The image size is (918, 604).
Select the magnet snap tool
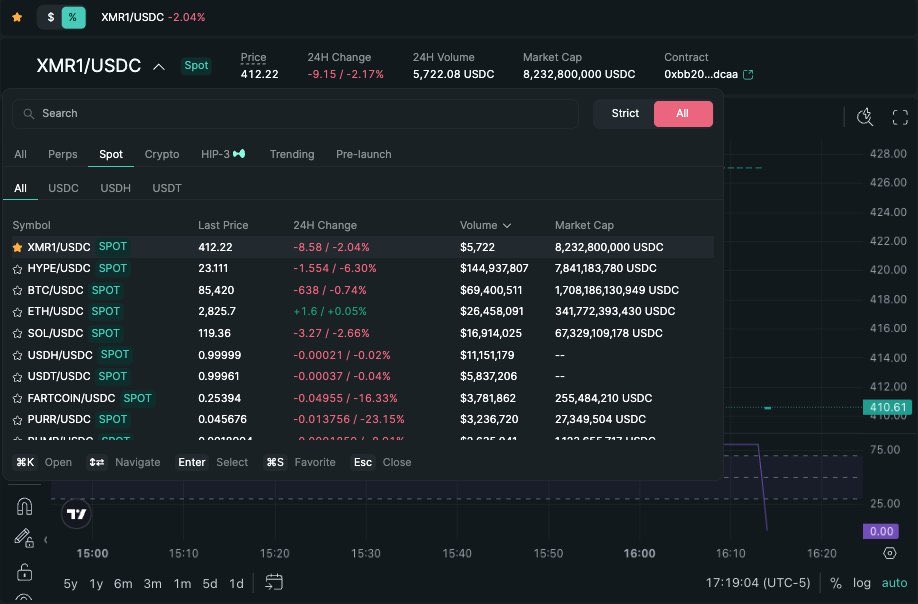click(x=24, y=506)
